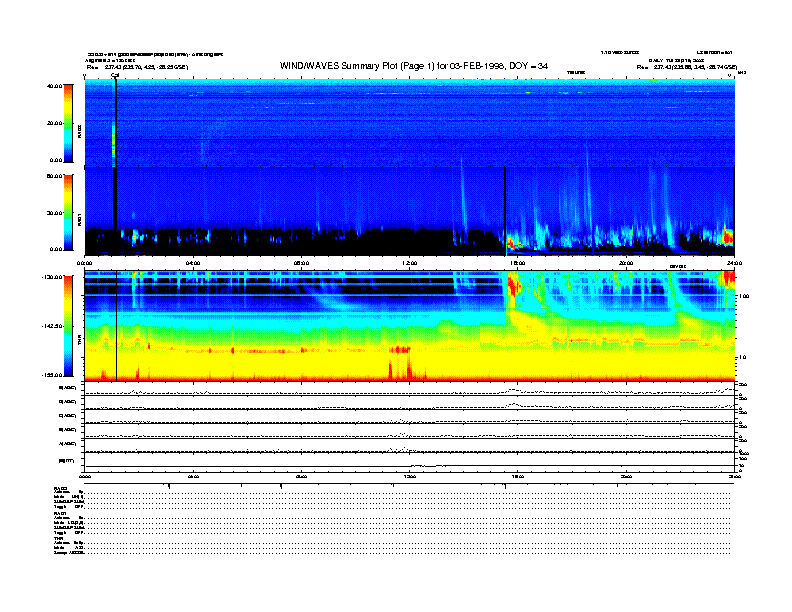Click the 40.00 maximum label on RAD2 scale
The width and height of the screenshot is (792, 612).
point(52,86)
